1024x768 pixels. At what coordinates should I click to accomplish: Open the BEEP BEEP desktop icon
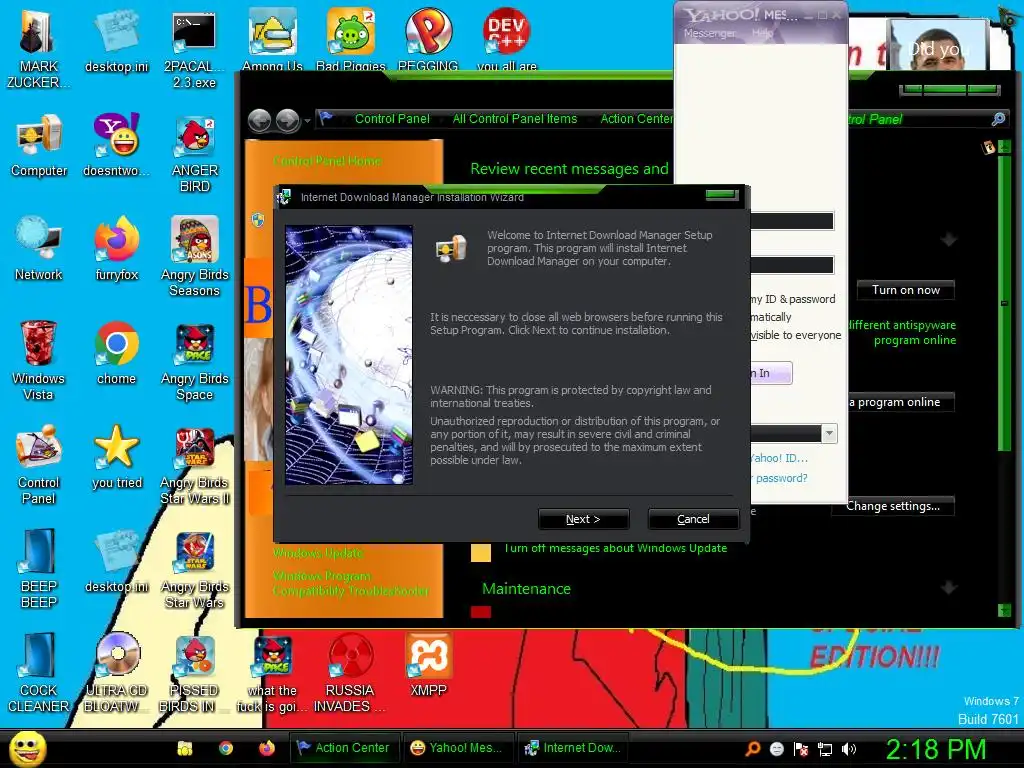click(39, 568)
